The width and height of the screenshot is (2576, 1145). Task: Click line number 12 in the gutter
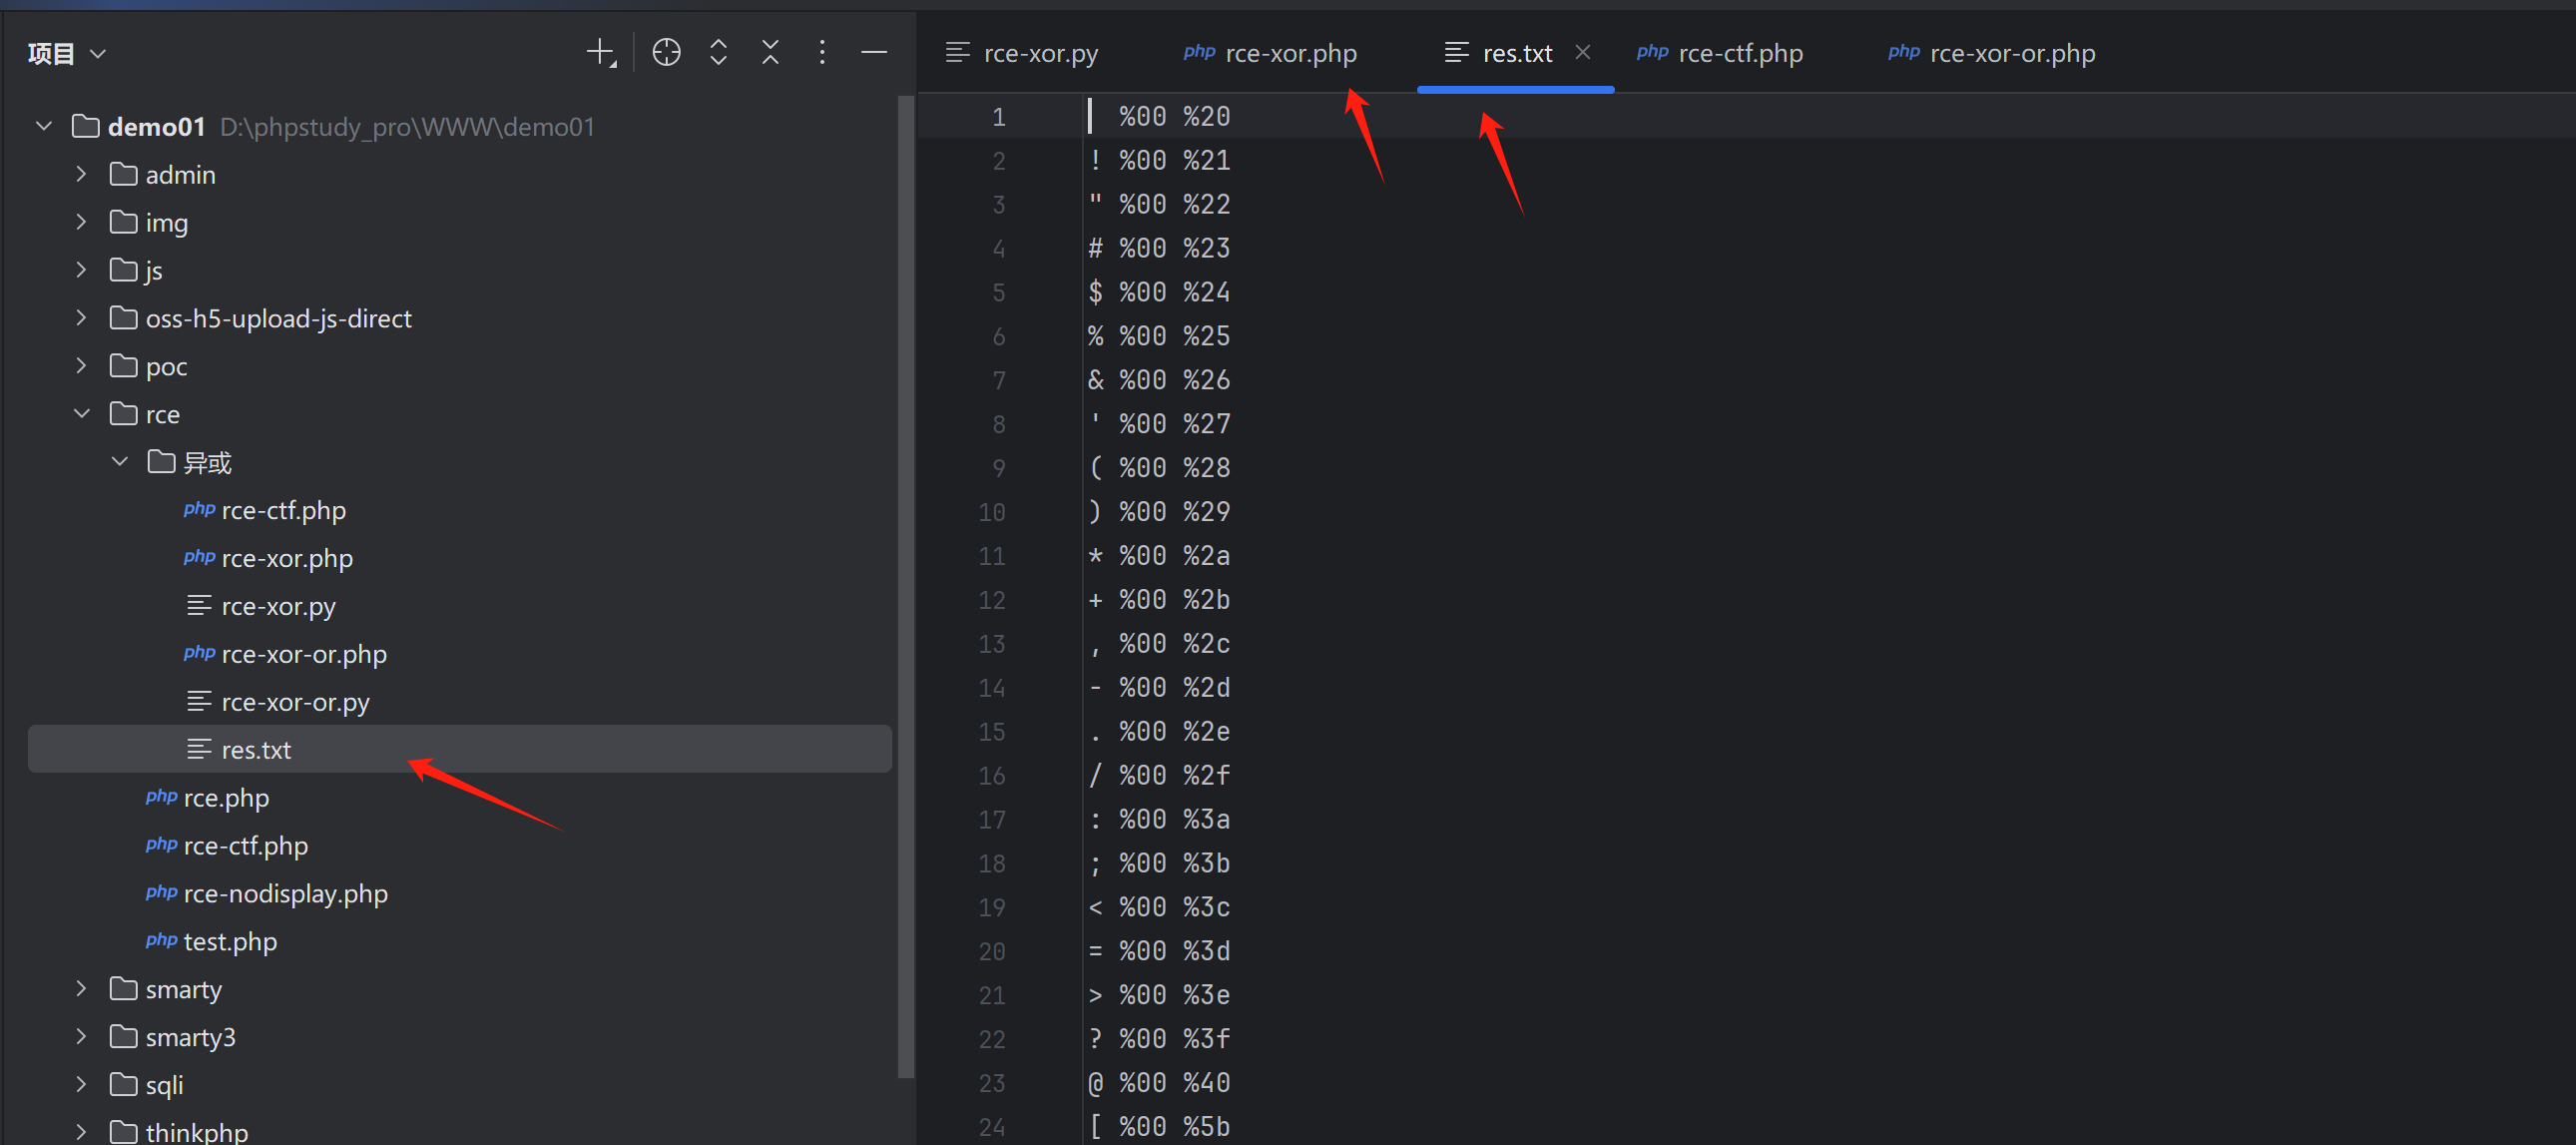(991, 600)
